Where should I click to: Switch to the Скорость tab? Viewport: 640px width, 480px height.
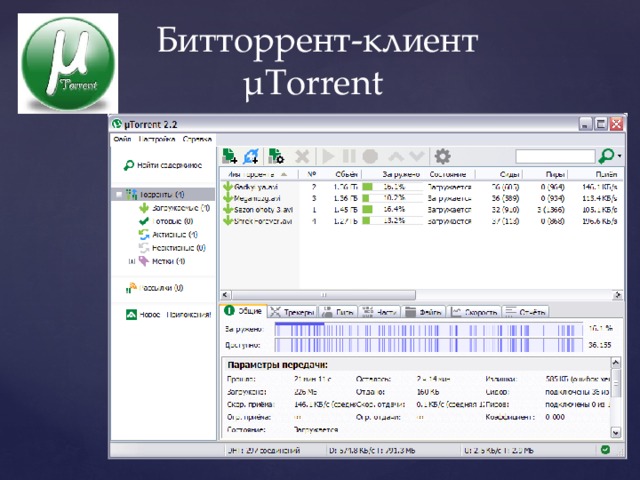click(x=474, y=312)
